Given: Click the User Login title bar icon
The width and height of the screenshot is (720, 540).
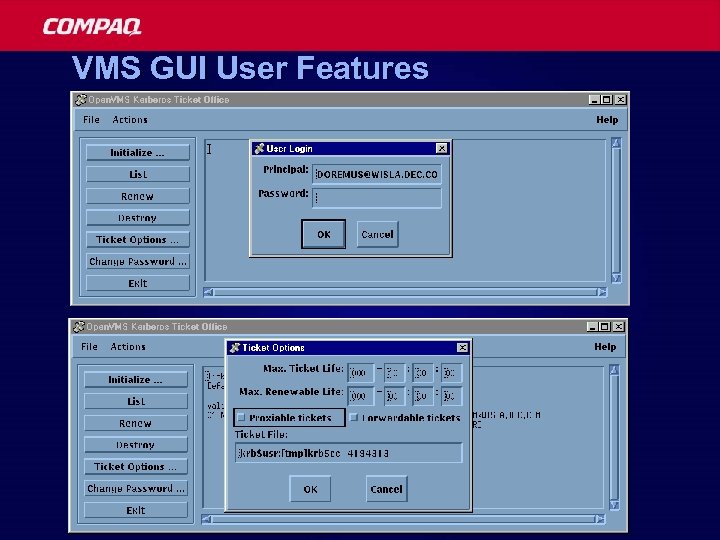Looking at the screenshot, I should [259, 148].
